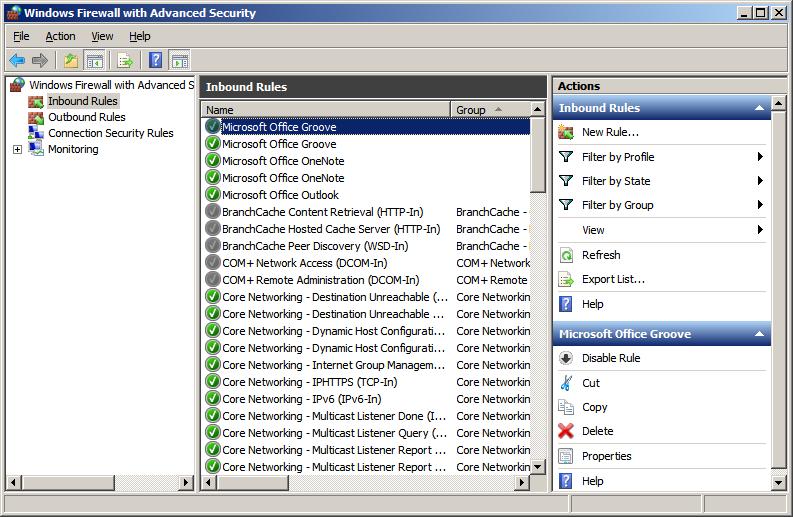Click New Rule icon in Actions pane
Viewport: 793px width, 517px height.
coord(566,132)
